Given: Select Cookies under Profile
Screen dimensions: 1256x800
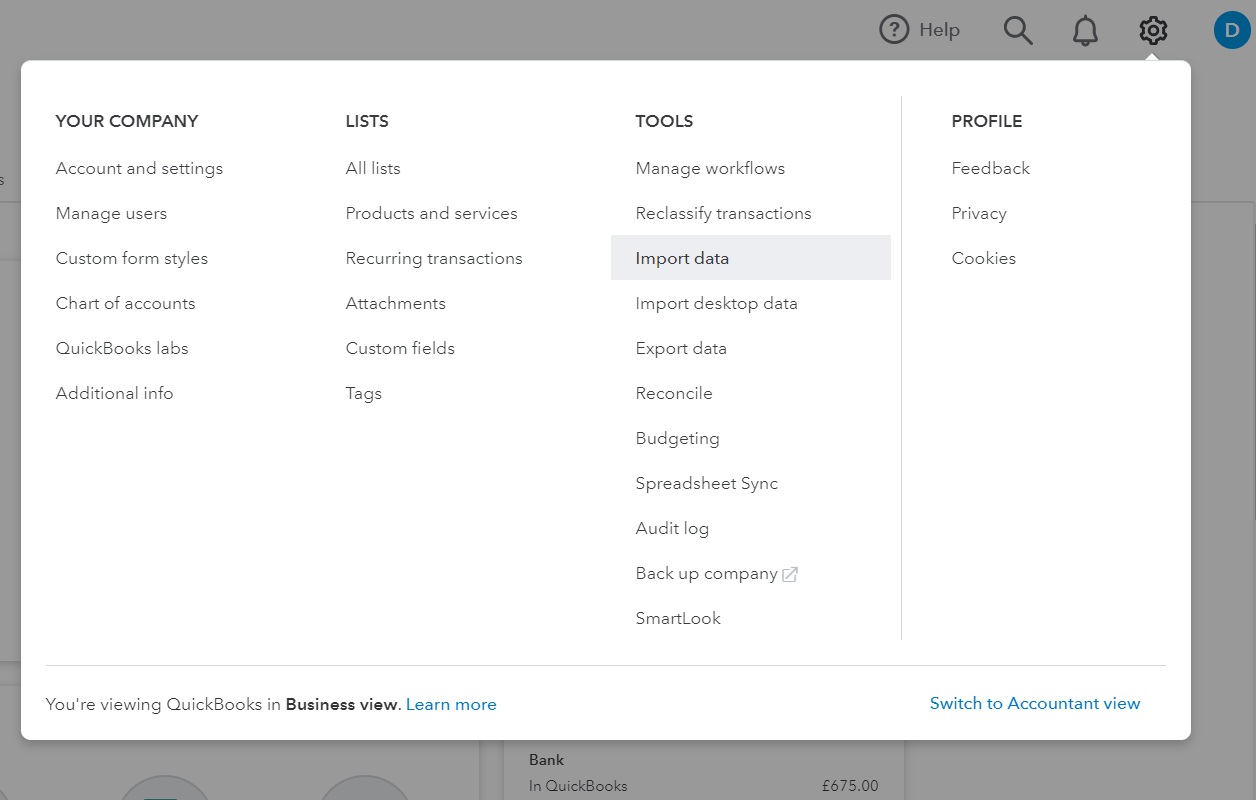Looking at the screenshot, I should (x=983, y=258).
